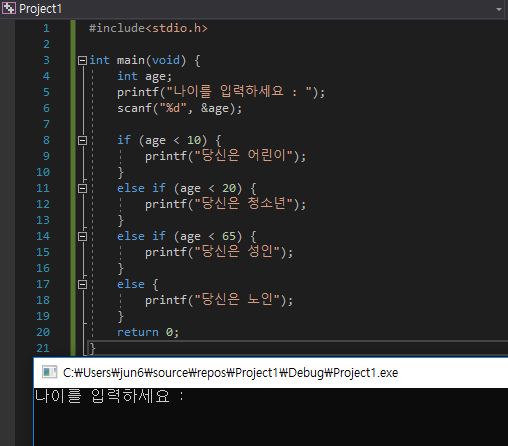Click the console window icon

[49, 372]
